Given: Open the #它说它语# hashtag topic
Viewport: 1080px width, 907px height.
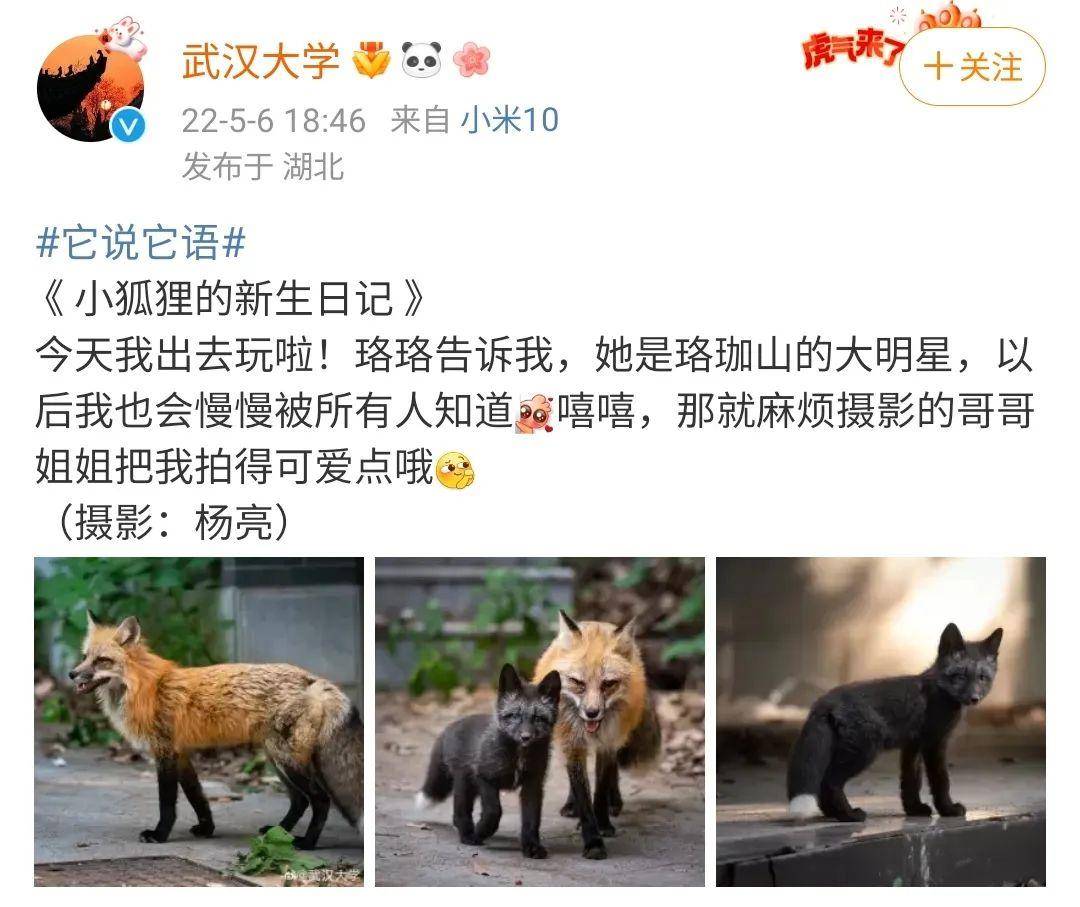Looking at the screenshot, I should tap(141, 242).
